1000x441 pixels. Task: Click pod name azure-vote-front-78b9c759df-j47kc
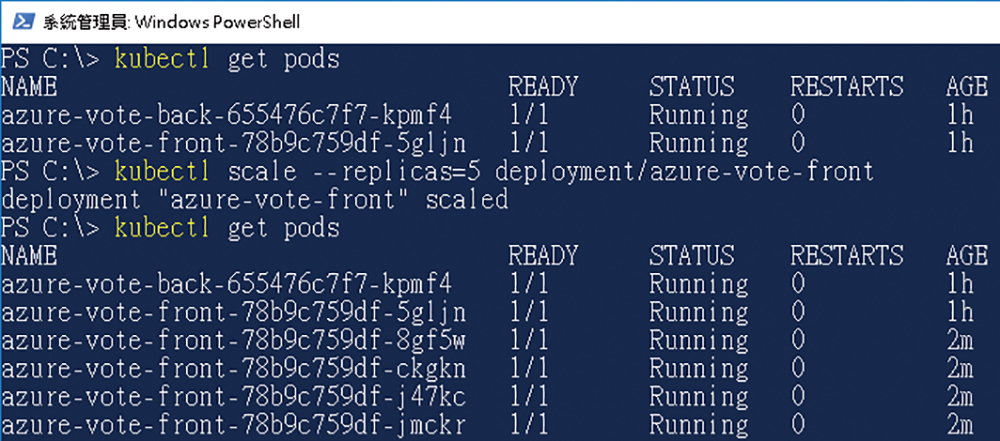233,396
